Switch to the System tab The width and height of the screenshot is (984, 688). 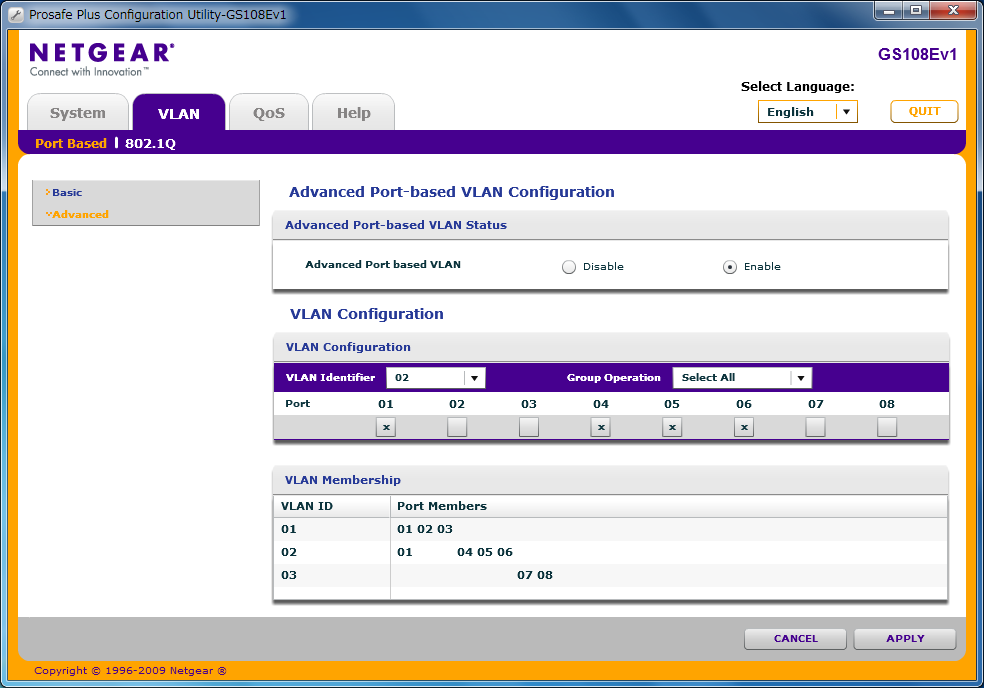point(78,113)
